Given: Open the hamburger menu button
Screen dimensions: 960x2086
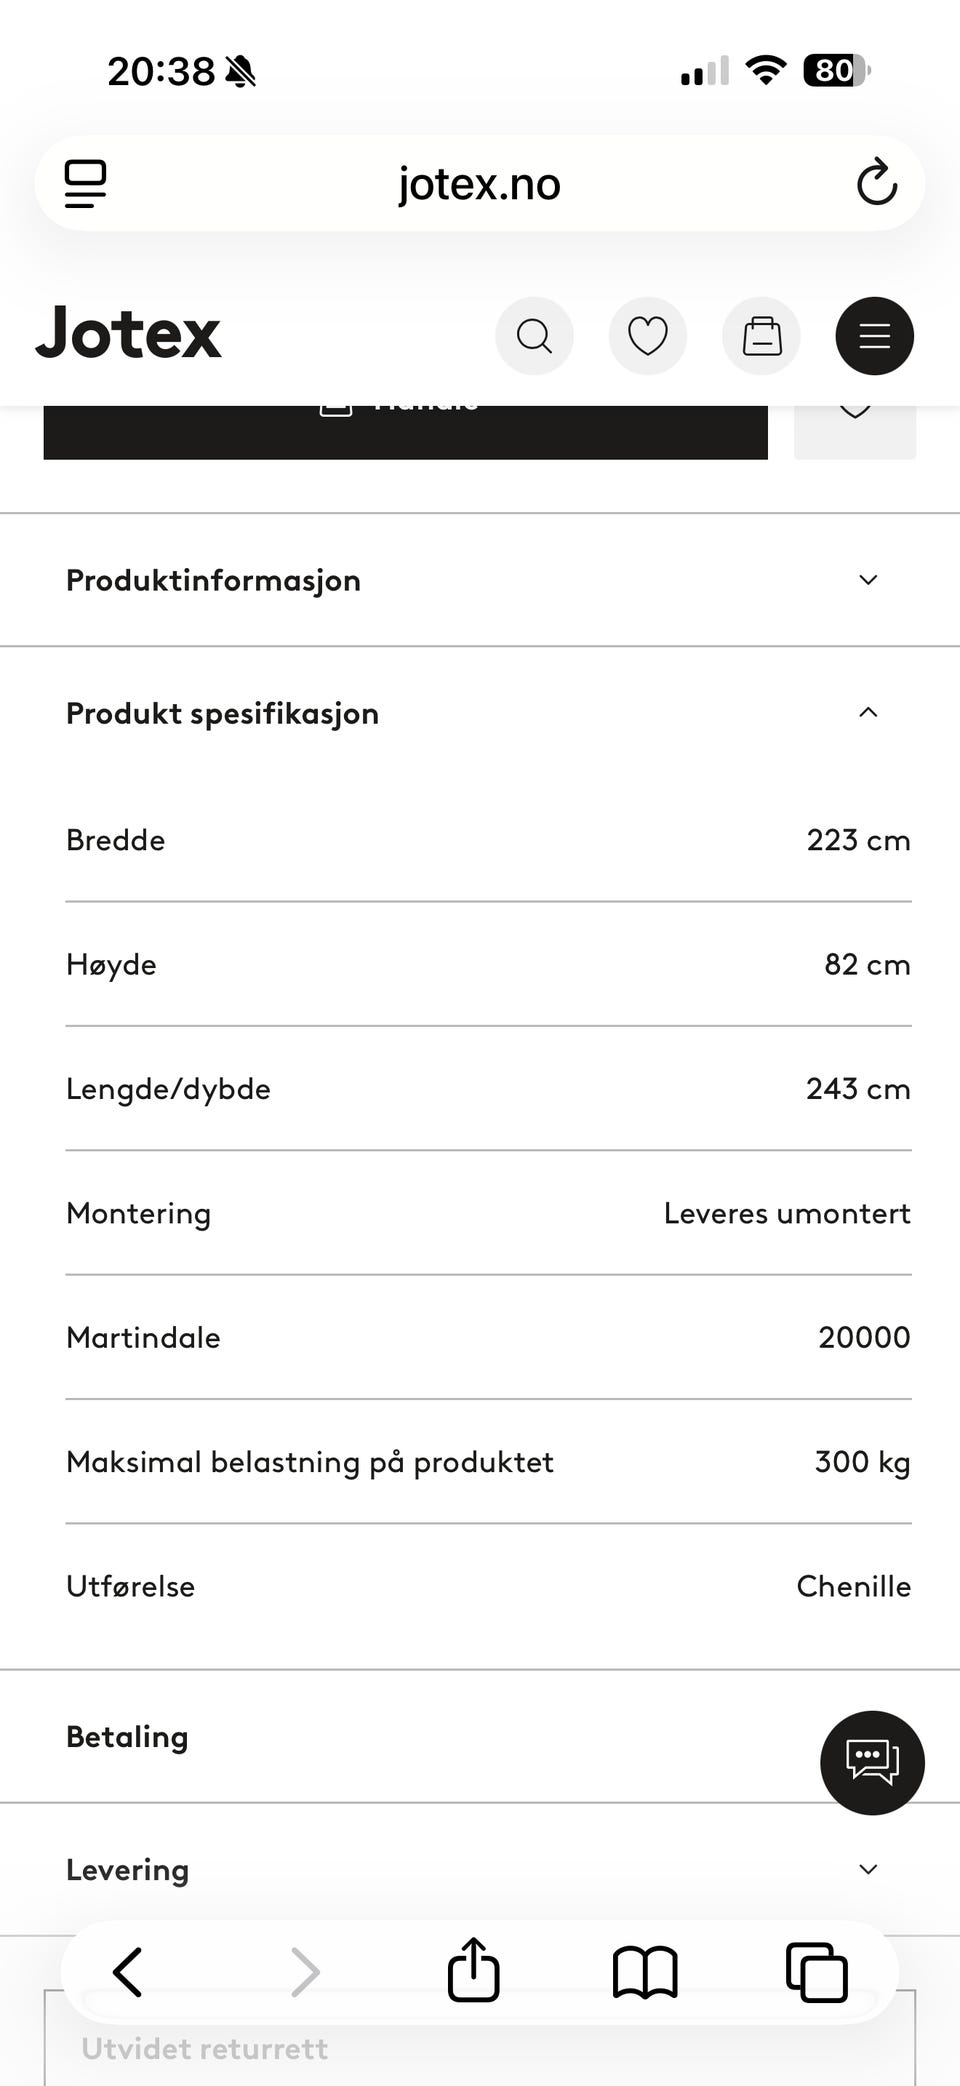Looking at the screenshot, I should [x=875, y=336].
